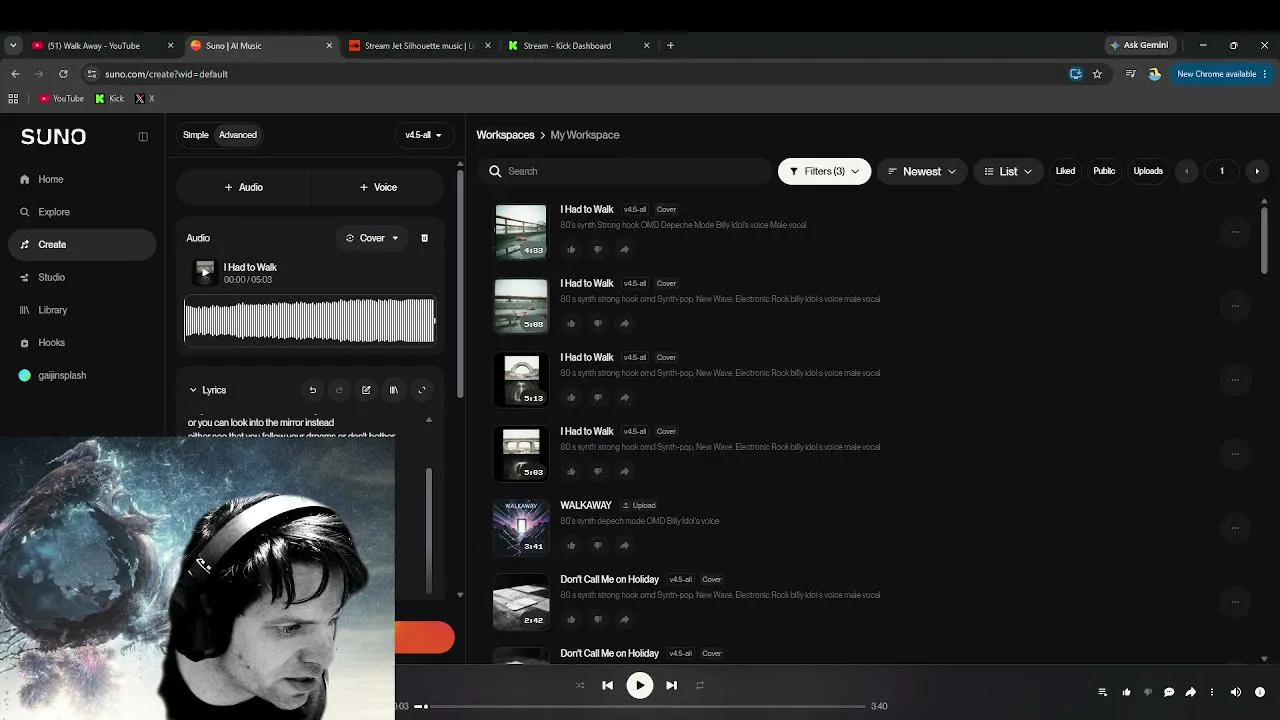Like the 4:33 I Had to Walk song

571,249
